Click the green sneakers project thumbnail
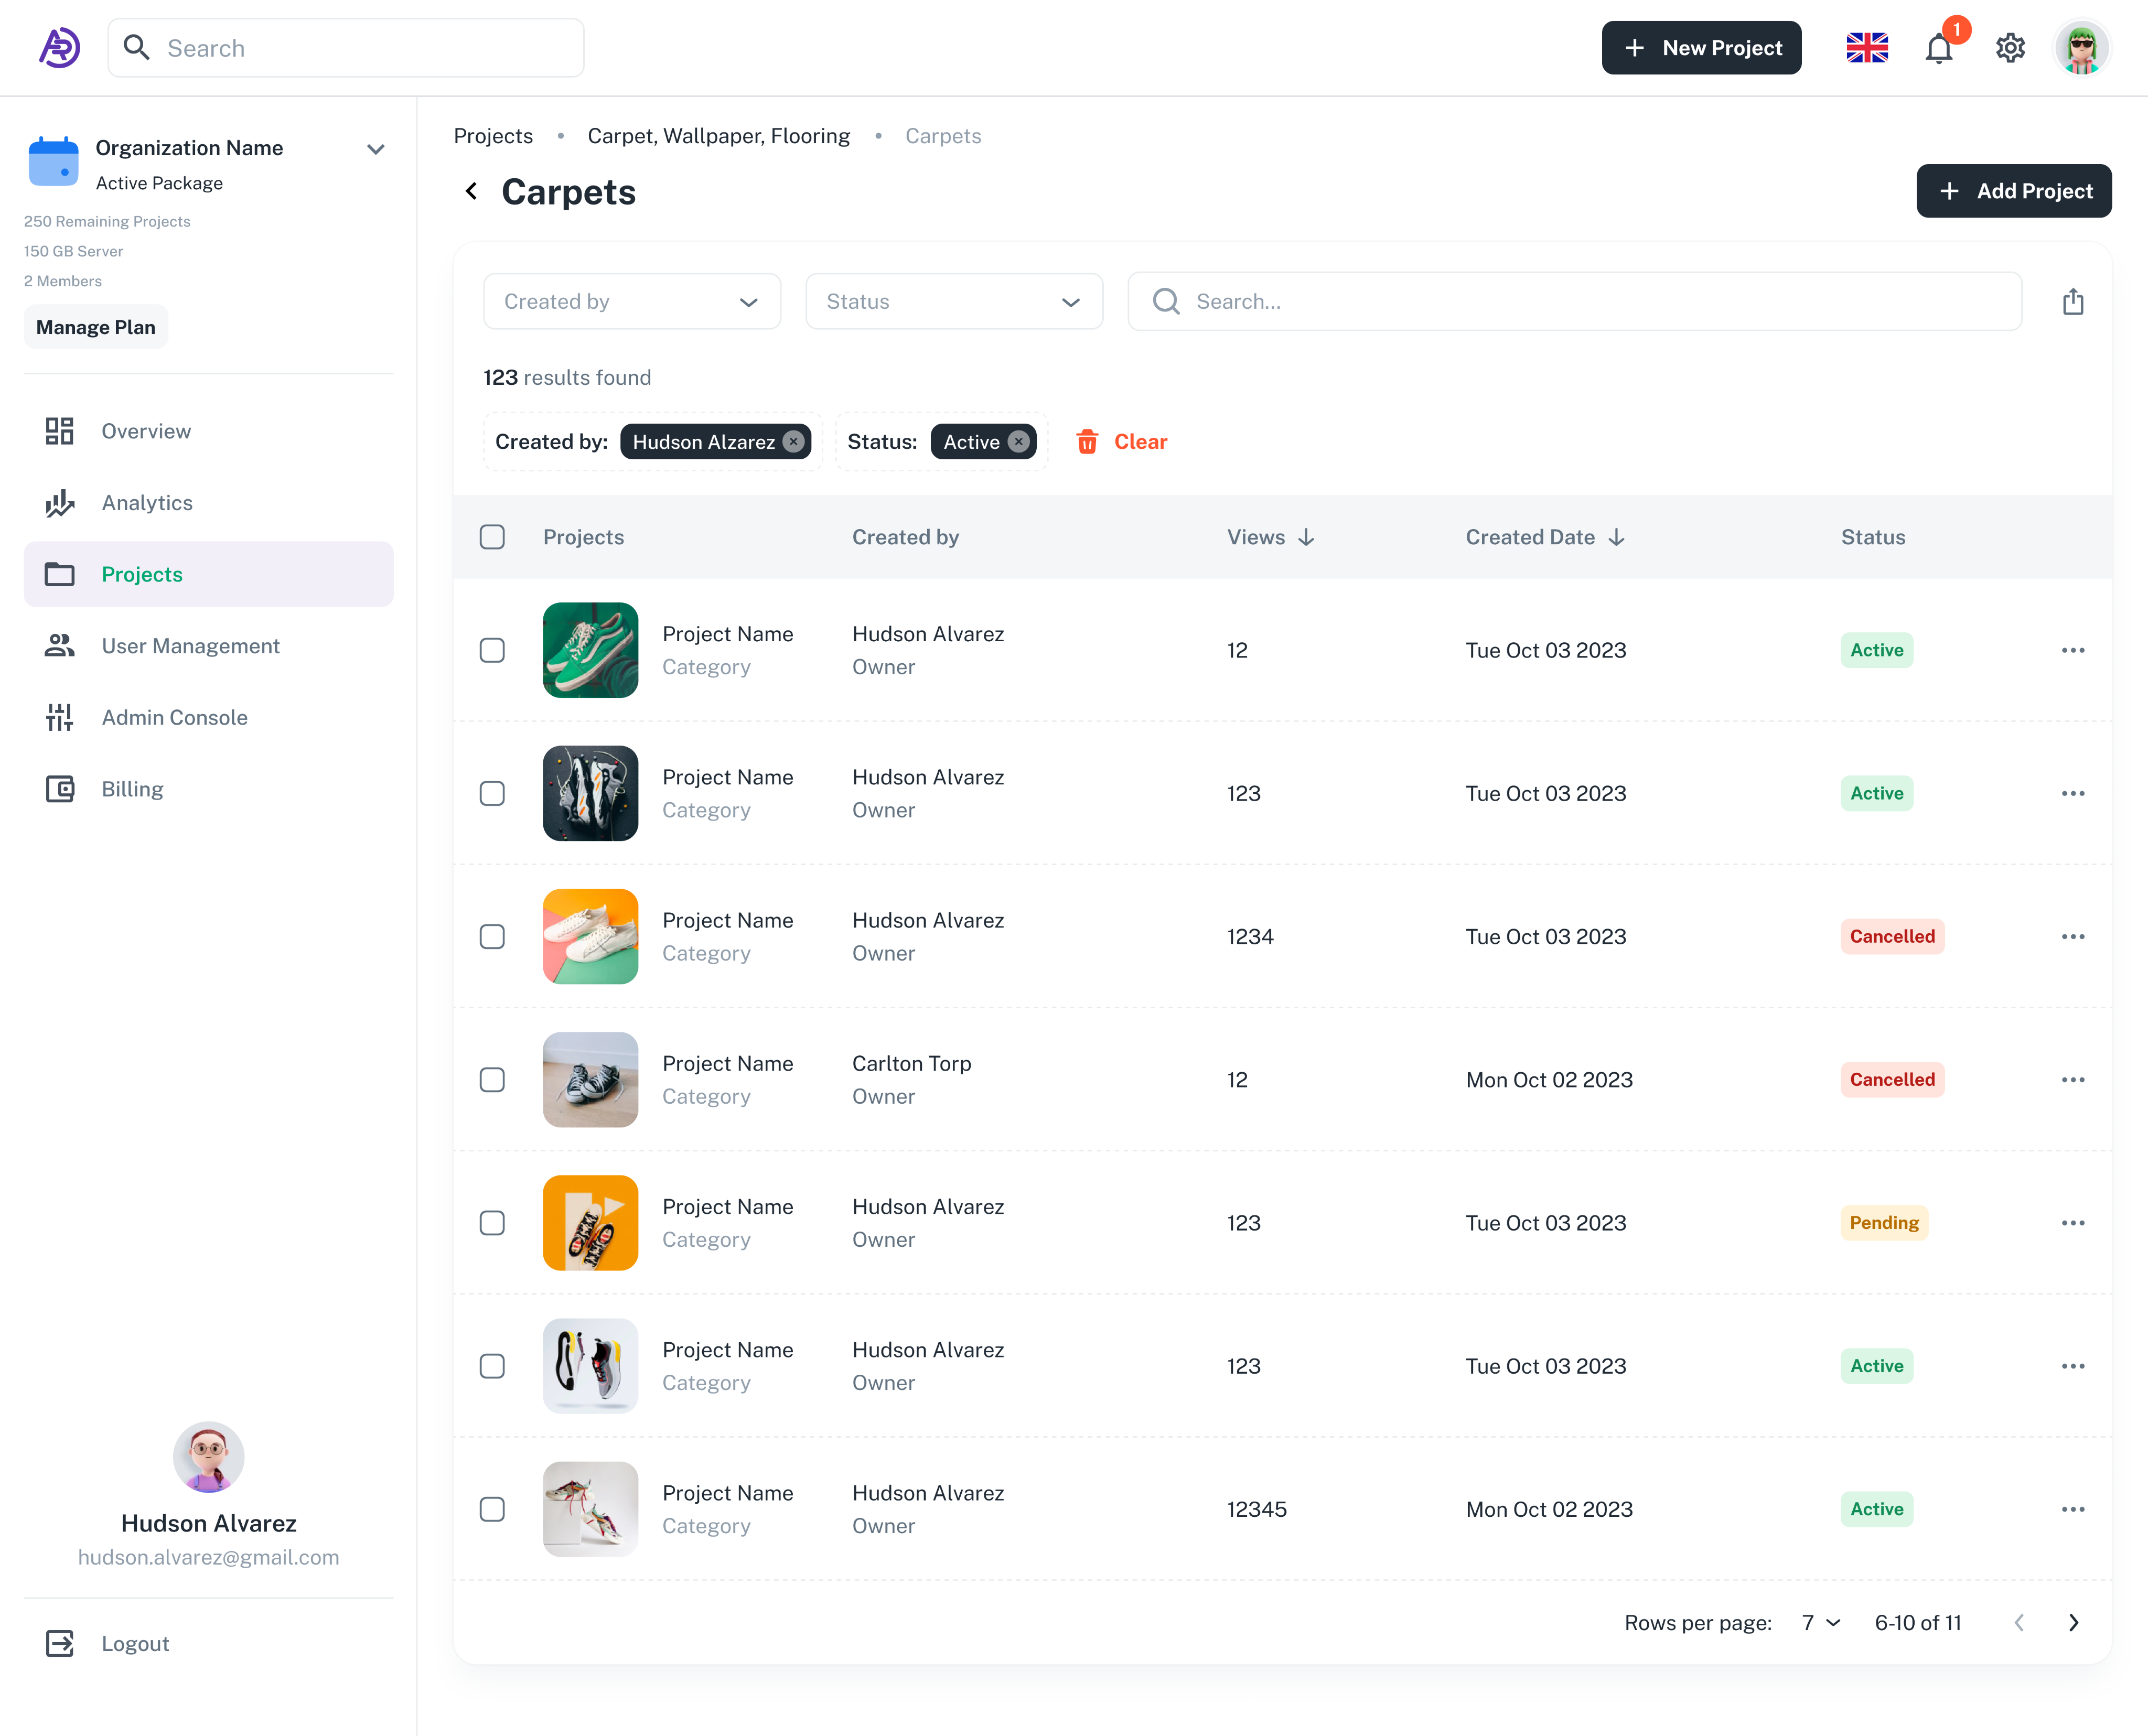 tap(590, 650)
